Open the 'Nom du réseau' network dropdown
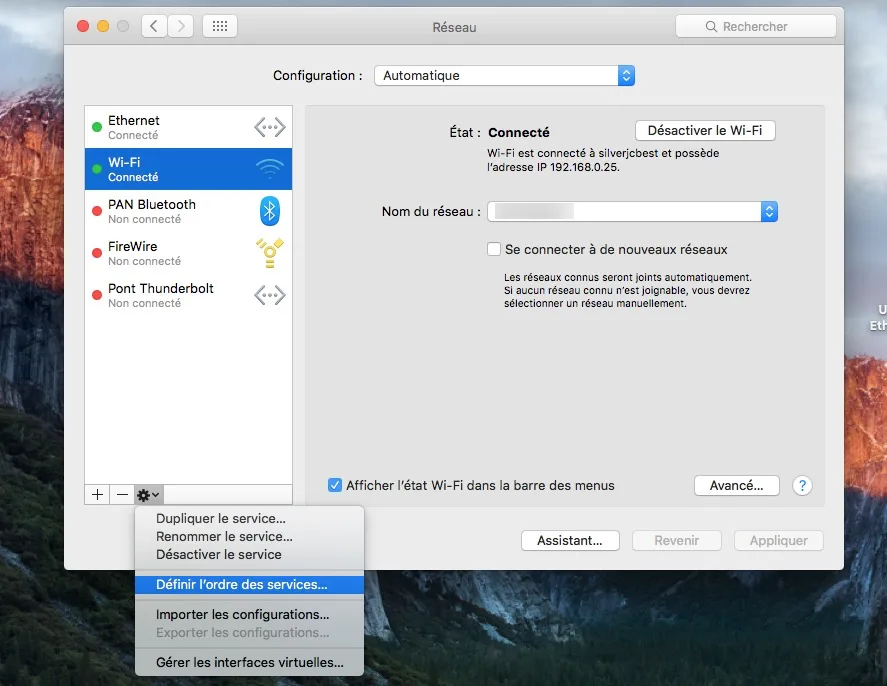The height and width of the screenshot is (686, 887). click(768, 211)
